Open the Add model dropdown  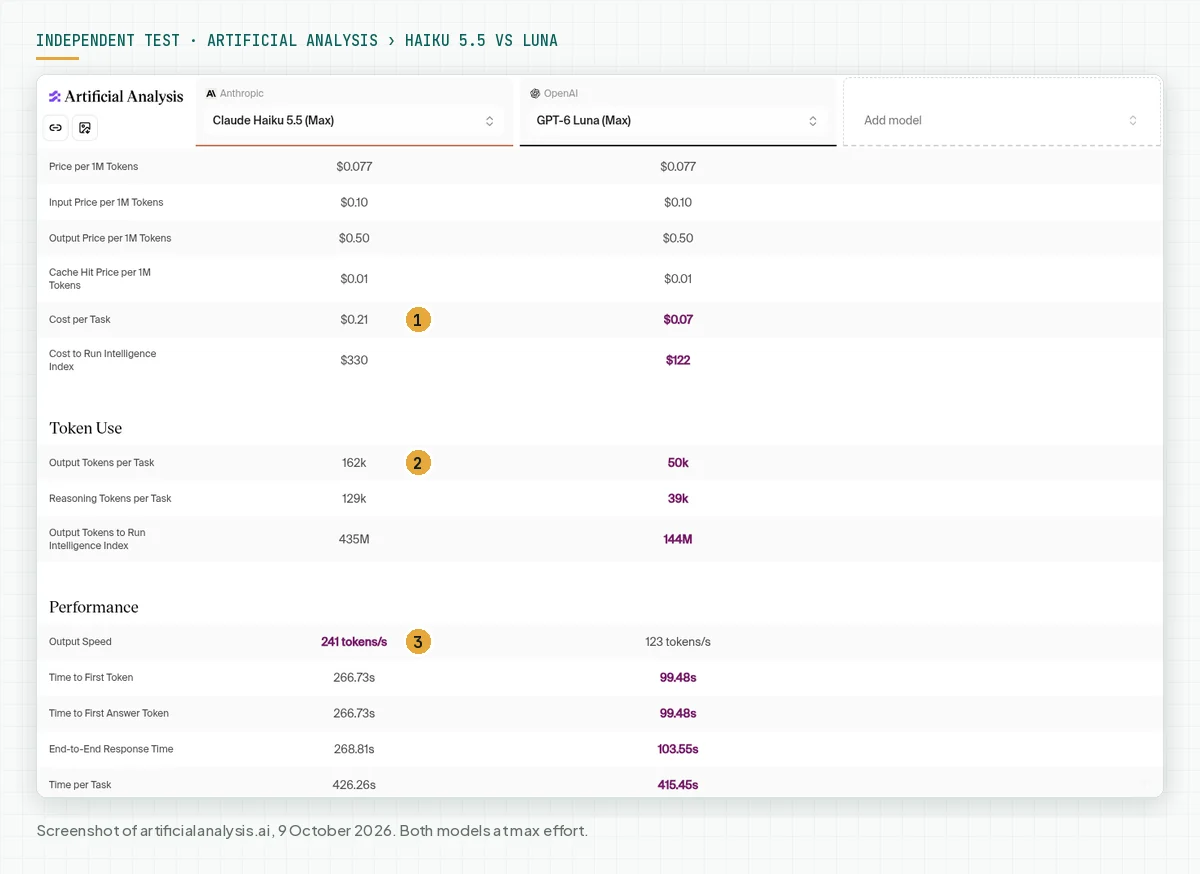tap(1002, 121)
